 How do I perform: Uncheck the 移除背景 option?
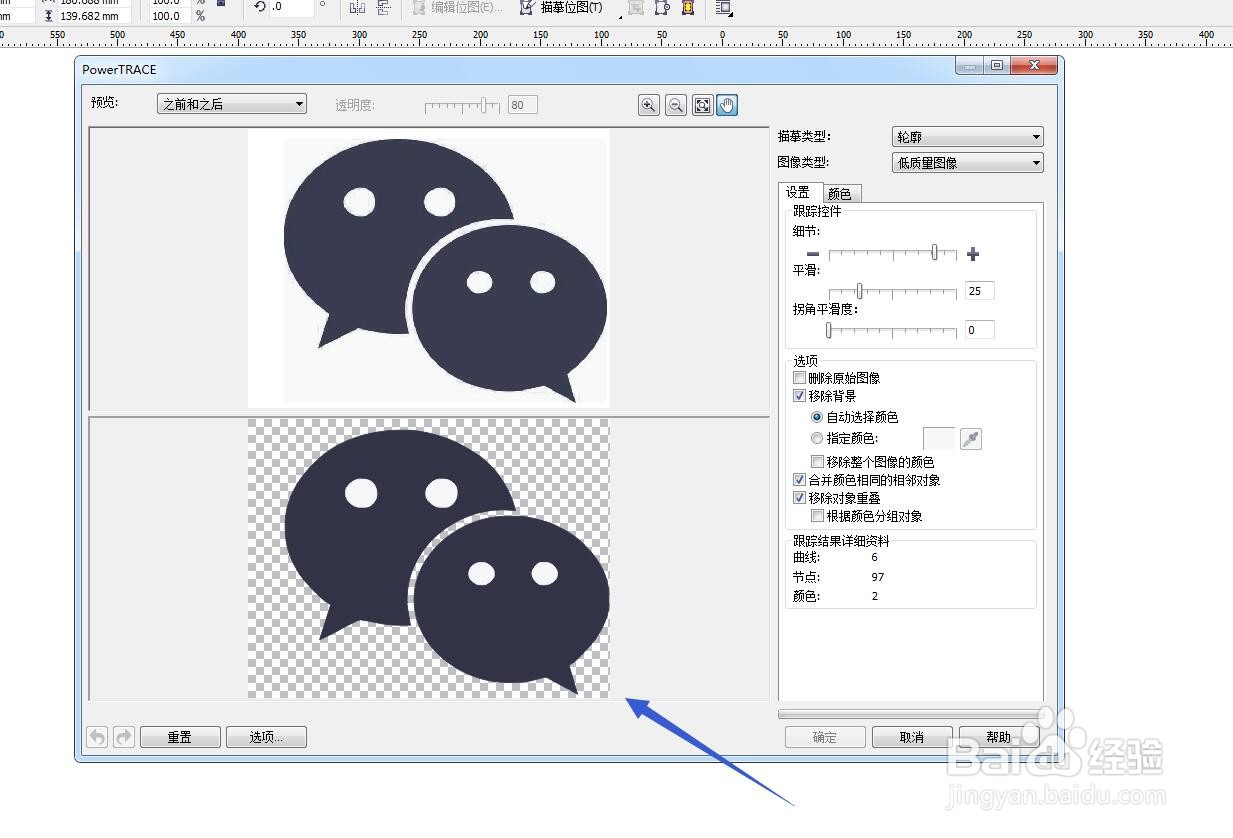[799, 395]
